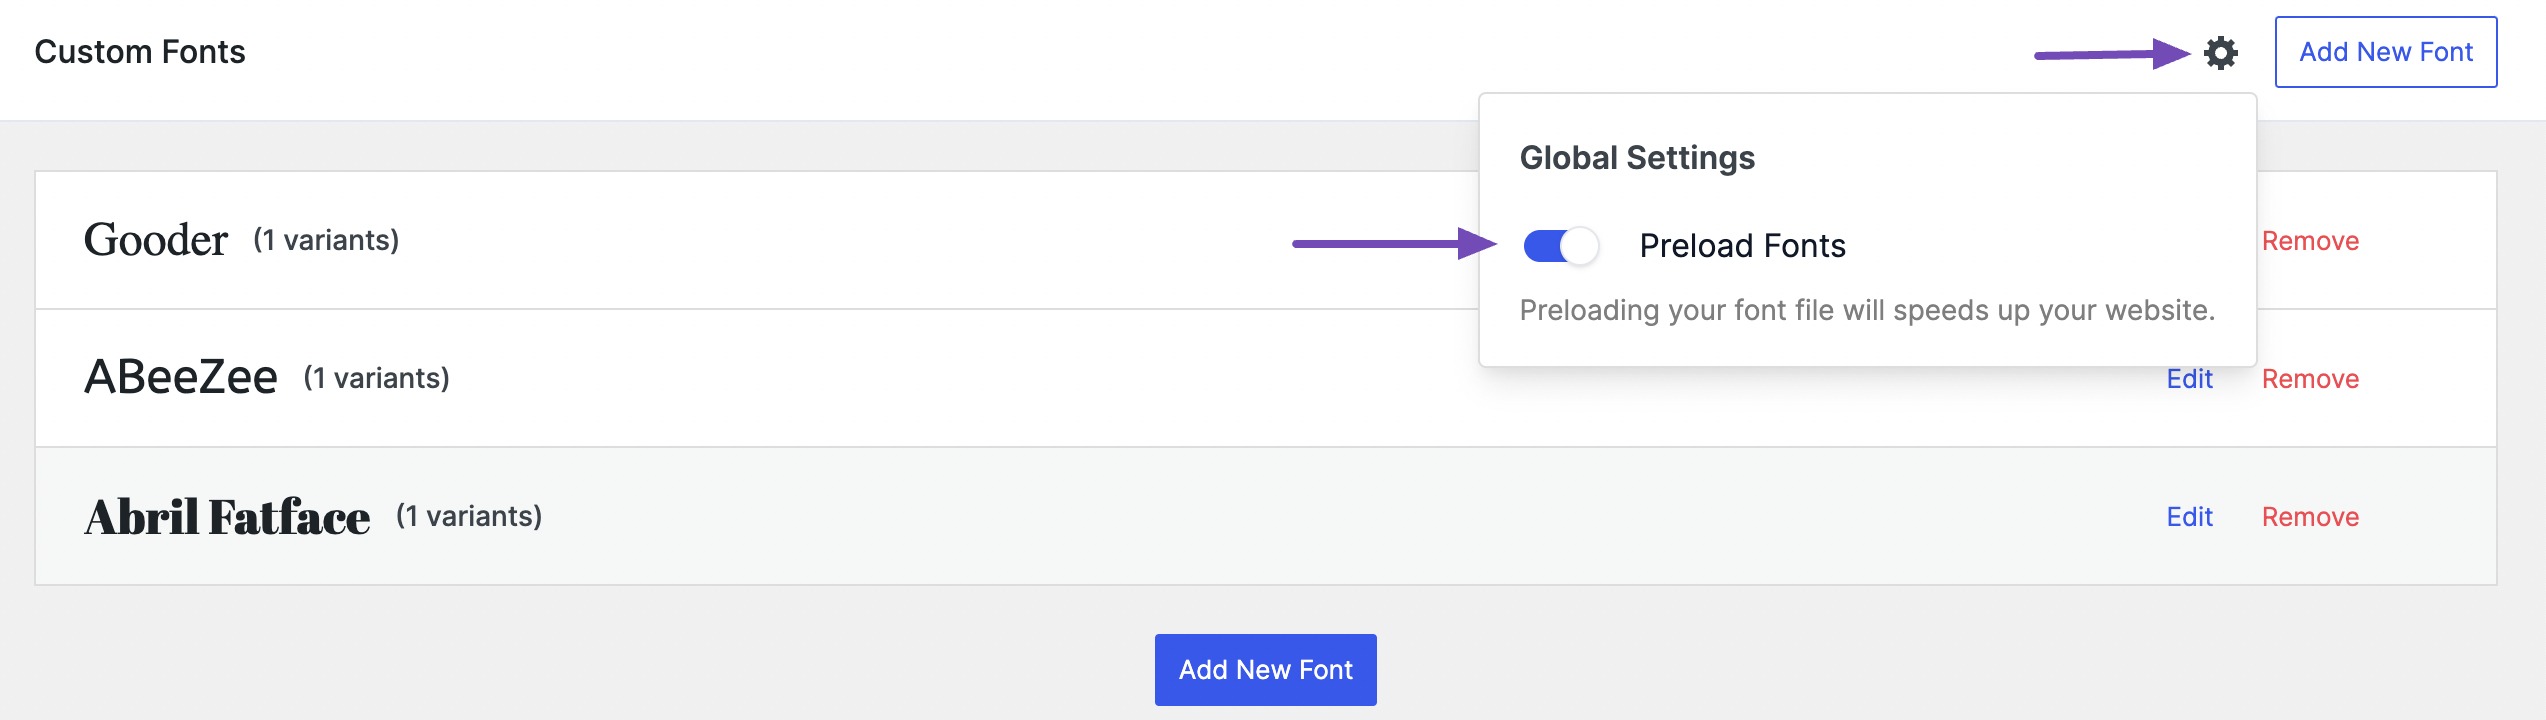The width and height of the screenshot is (2546, 720).
Task: Click the variants count next to Gooder
Action: [x=326, y=240]
